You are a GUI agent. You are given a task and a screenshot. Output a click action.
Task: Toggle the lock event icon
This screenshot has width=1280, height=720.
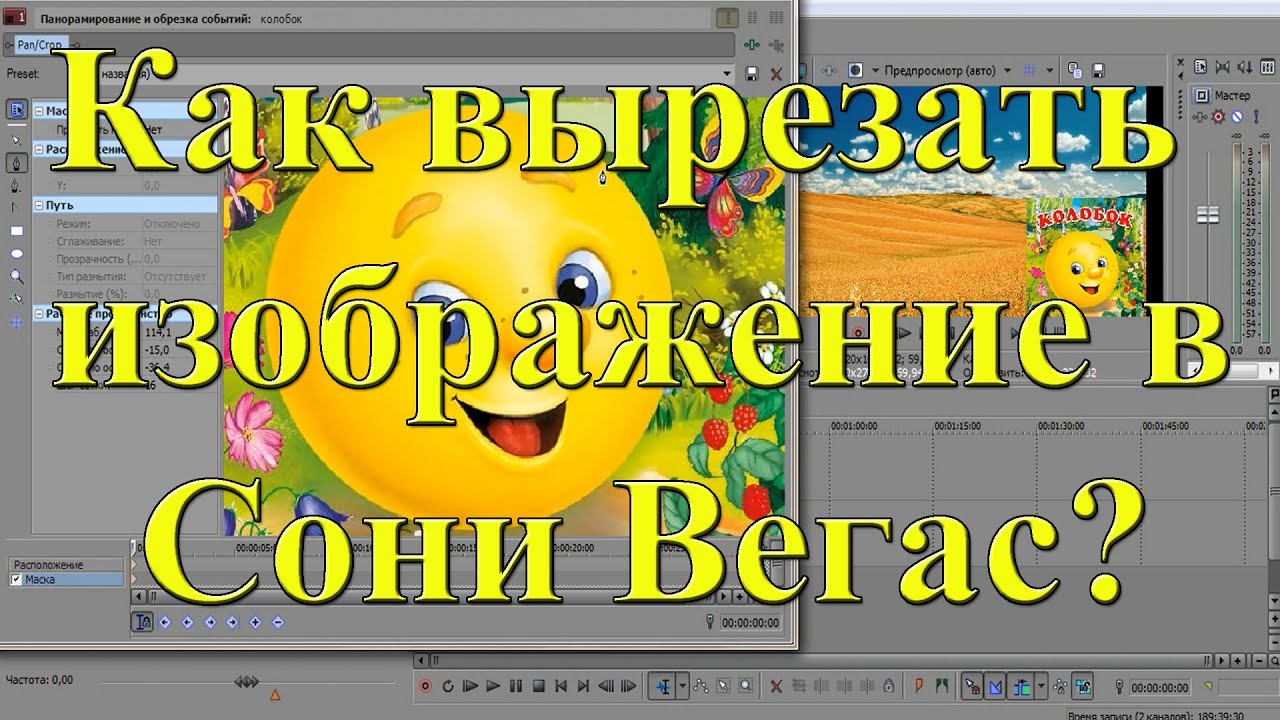[888, 687]
